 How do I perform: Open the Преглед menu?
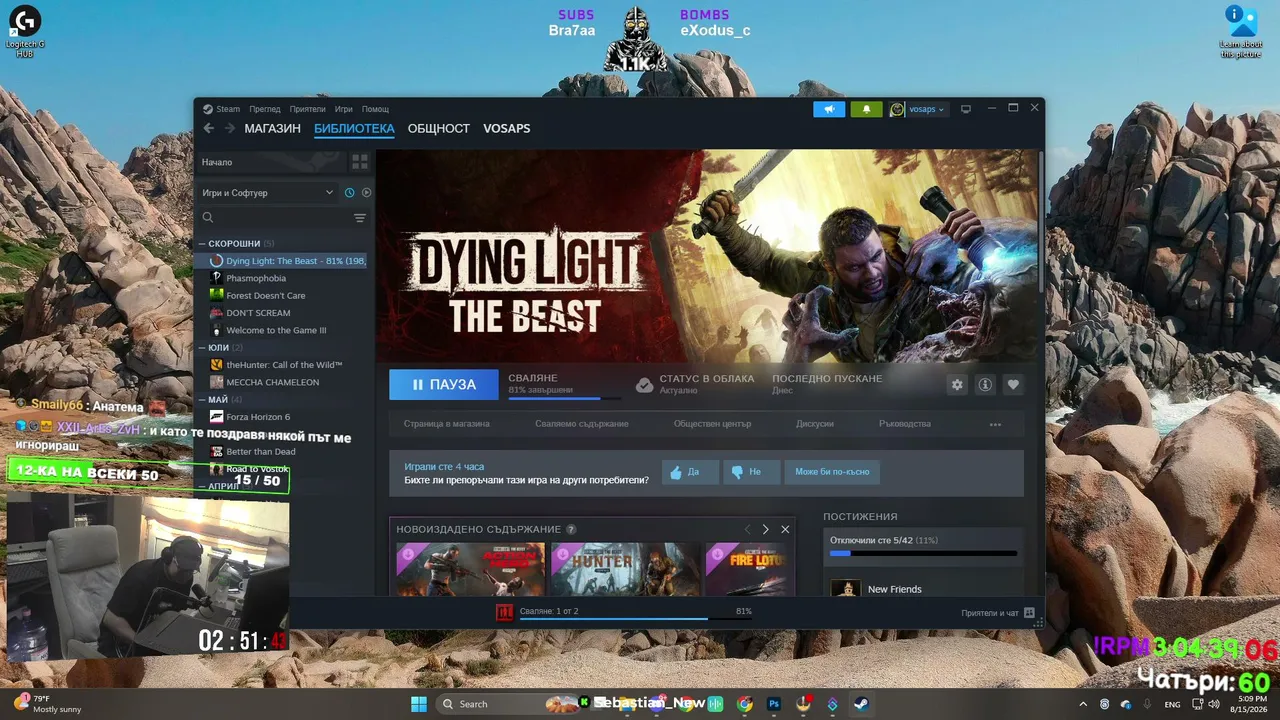pyautogui.click(x=265, y=109)
